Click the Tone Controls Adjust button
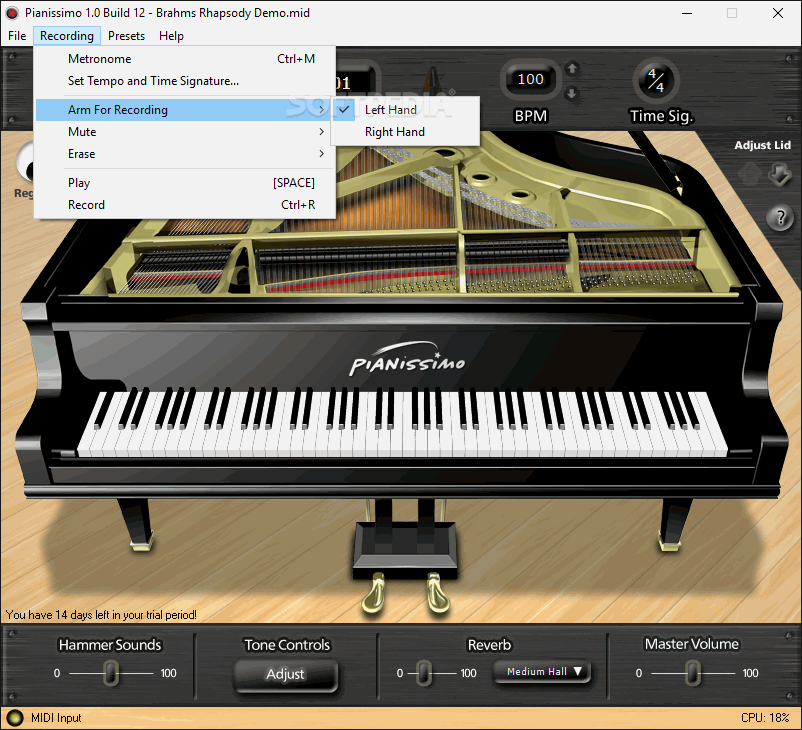Image resolution: width=802 pixels, height=730 pixels. click(285, 674)
